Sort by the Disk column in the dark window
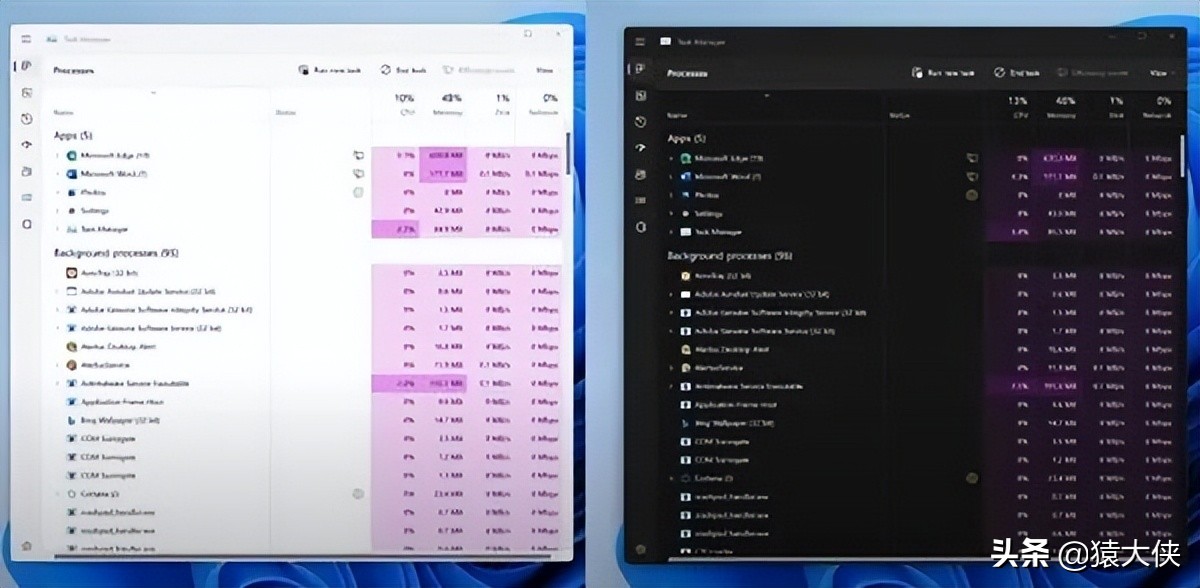Viewport: 1200px width, 588px height. coord(1115,108)
